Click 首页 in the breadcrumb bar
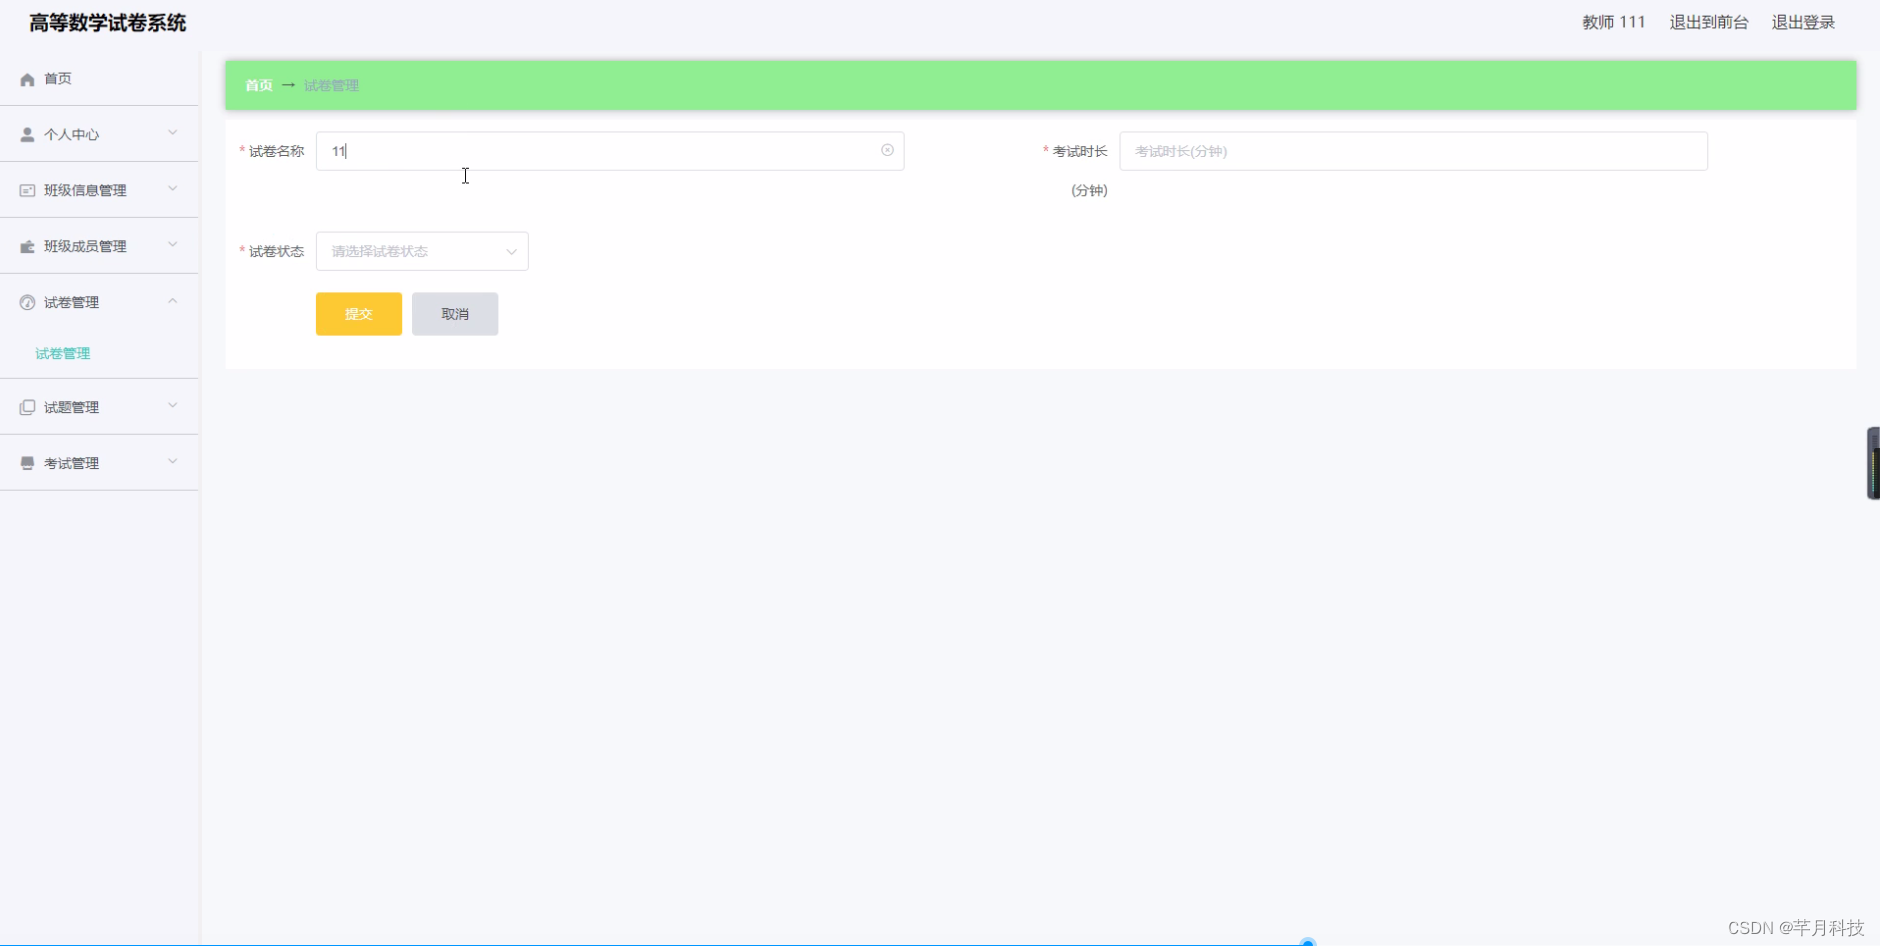 [x=257, y=85]
